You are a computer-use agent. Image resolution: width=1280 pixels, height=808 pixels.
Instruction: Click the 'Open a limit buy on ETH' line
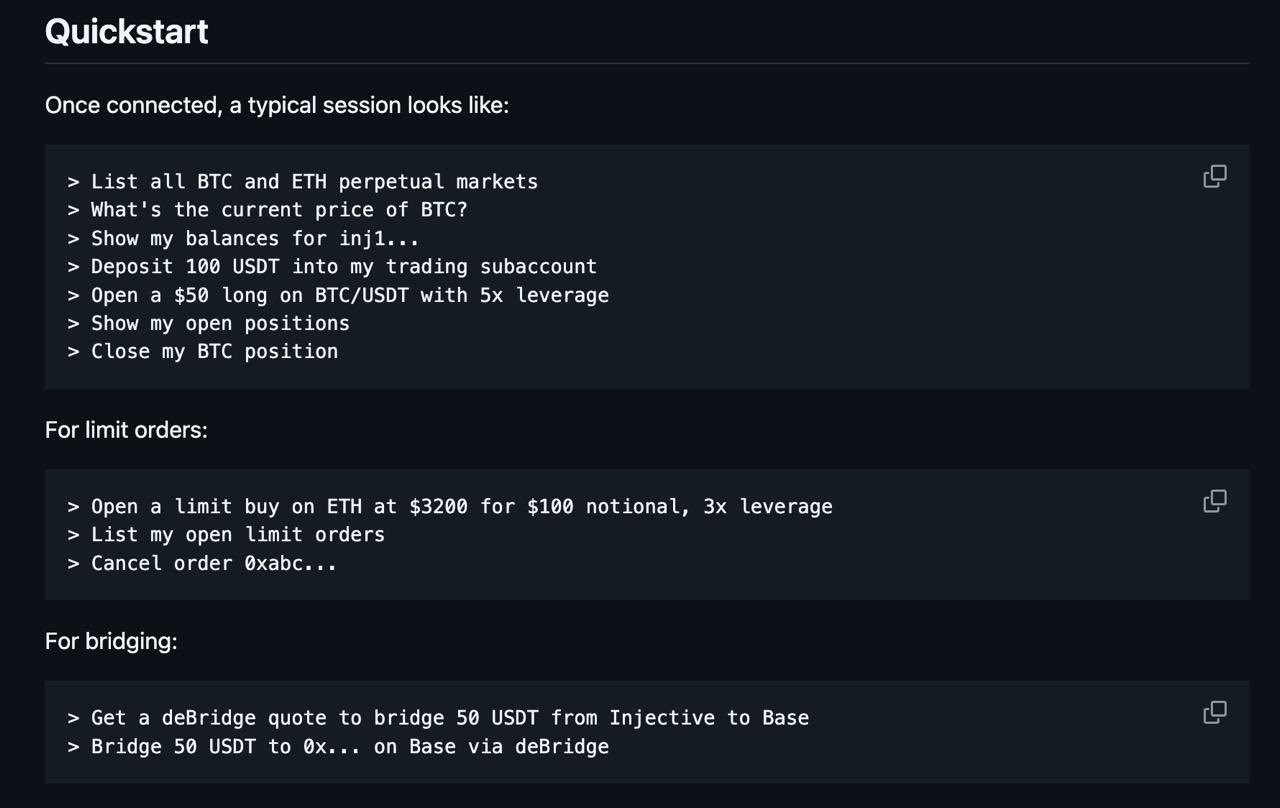[x=461, y=507]
